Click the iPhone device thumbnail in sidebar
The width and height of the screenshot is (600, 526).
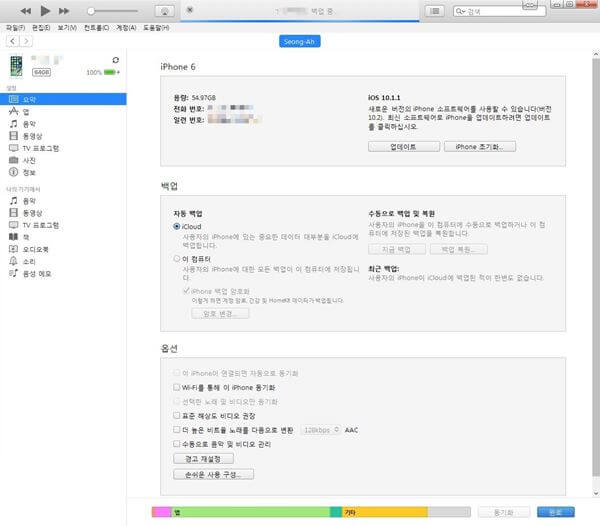tap(16, 65)
